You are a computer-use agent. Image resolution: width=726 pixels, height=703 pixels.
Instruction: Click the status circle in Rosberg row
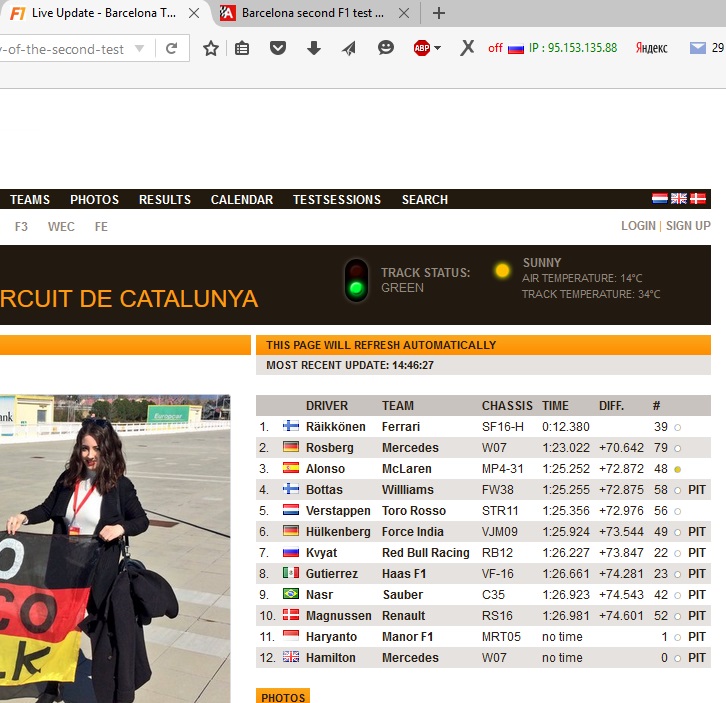click(677, 448)
